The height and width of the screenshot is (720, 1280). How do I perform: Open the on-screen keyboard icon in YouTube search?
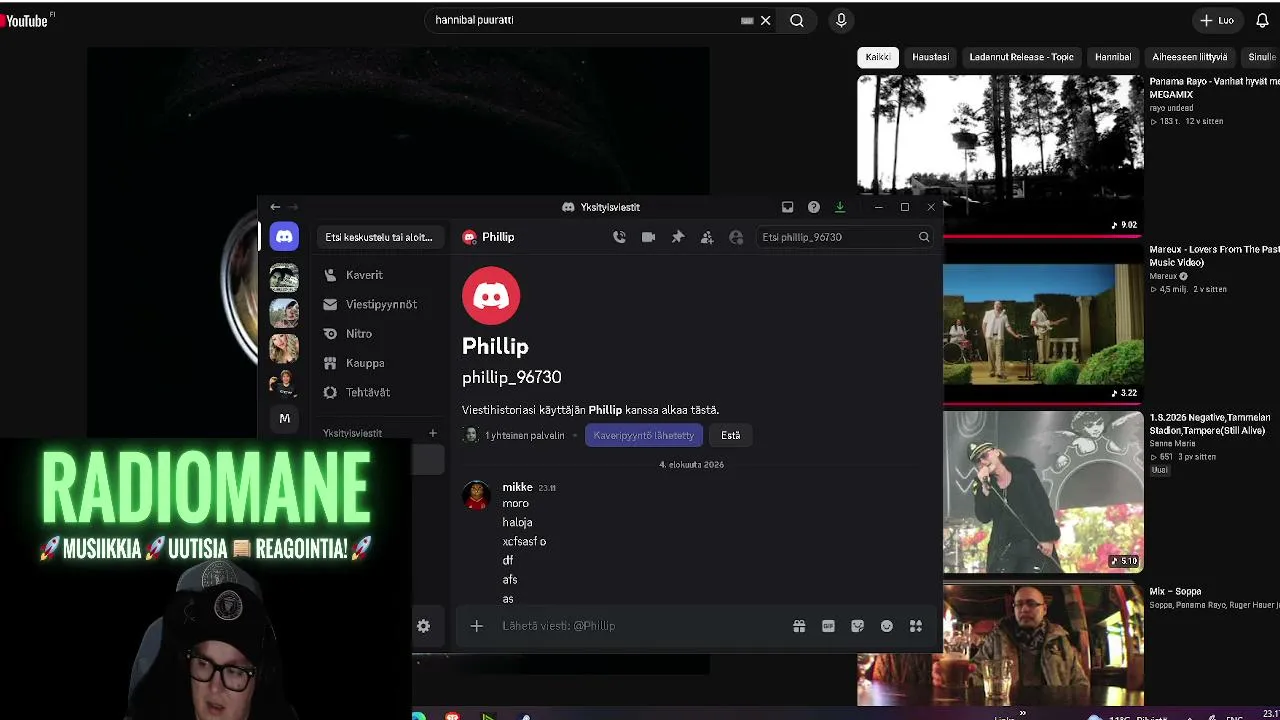pyautogui.click(x=747, y=20)
